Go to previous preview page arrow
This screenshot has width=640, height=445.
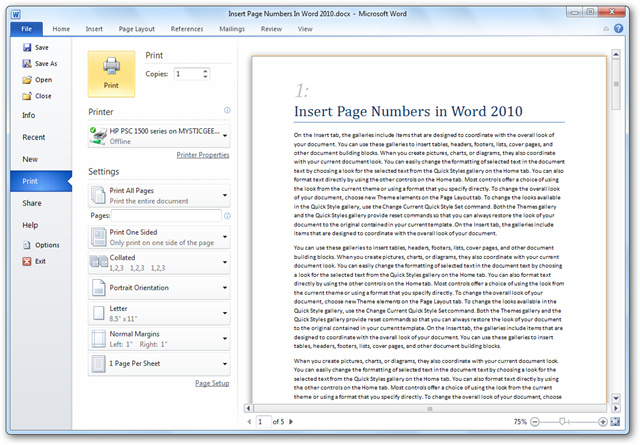pyautogui.click(x=249, y=422)
